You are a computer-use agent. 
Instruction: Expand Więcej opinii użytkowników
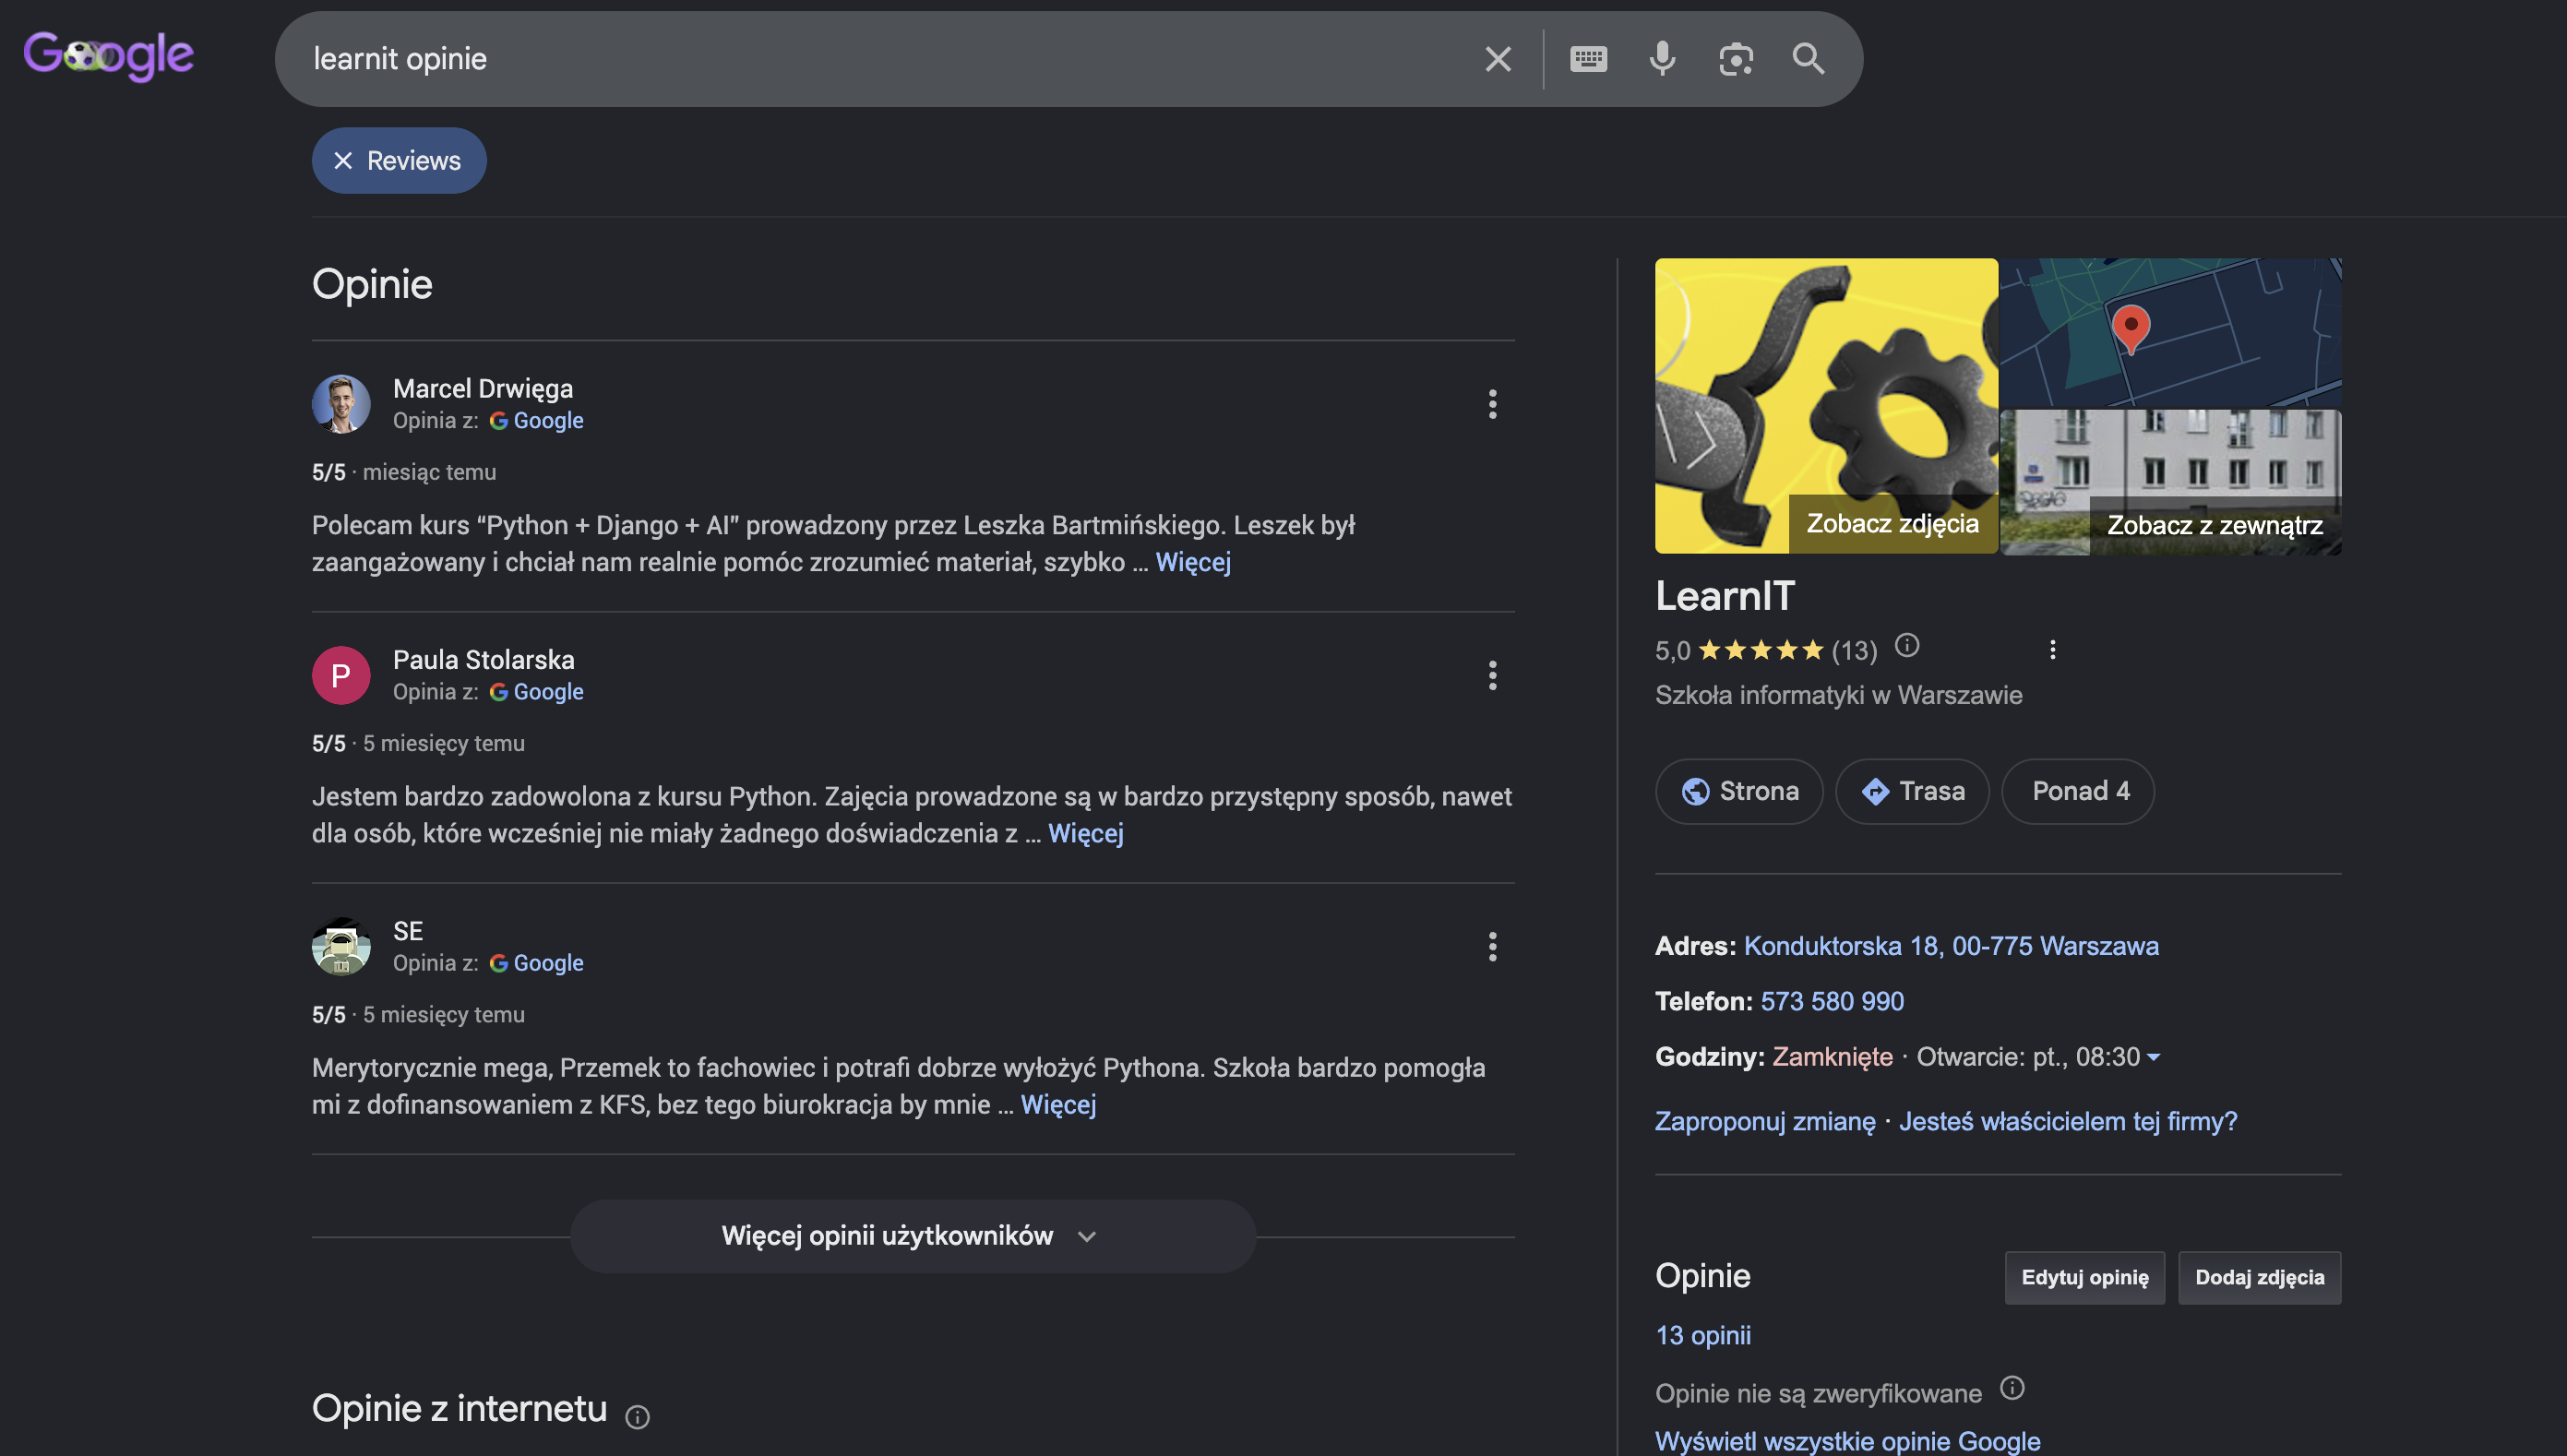(x=913, y=1236)
